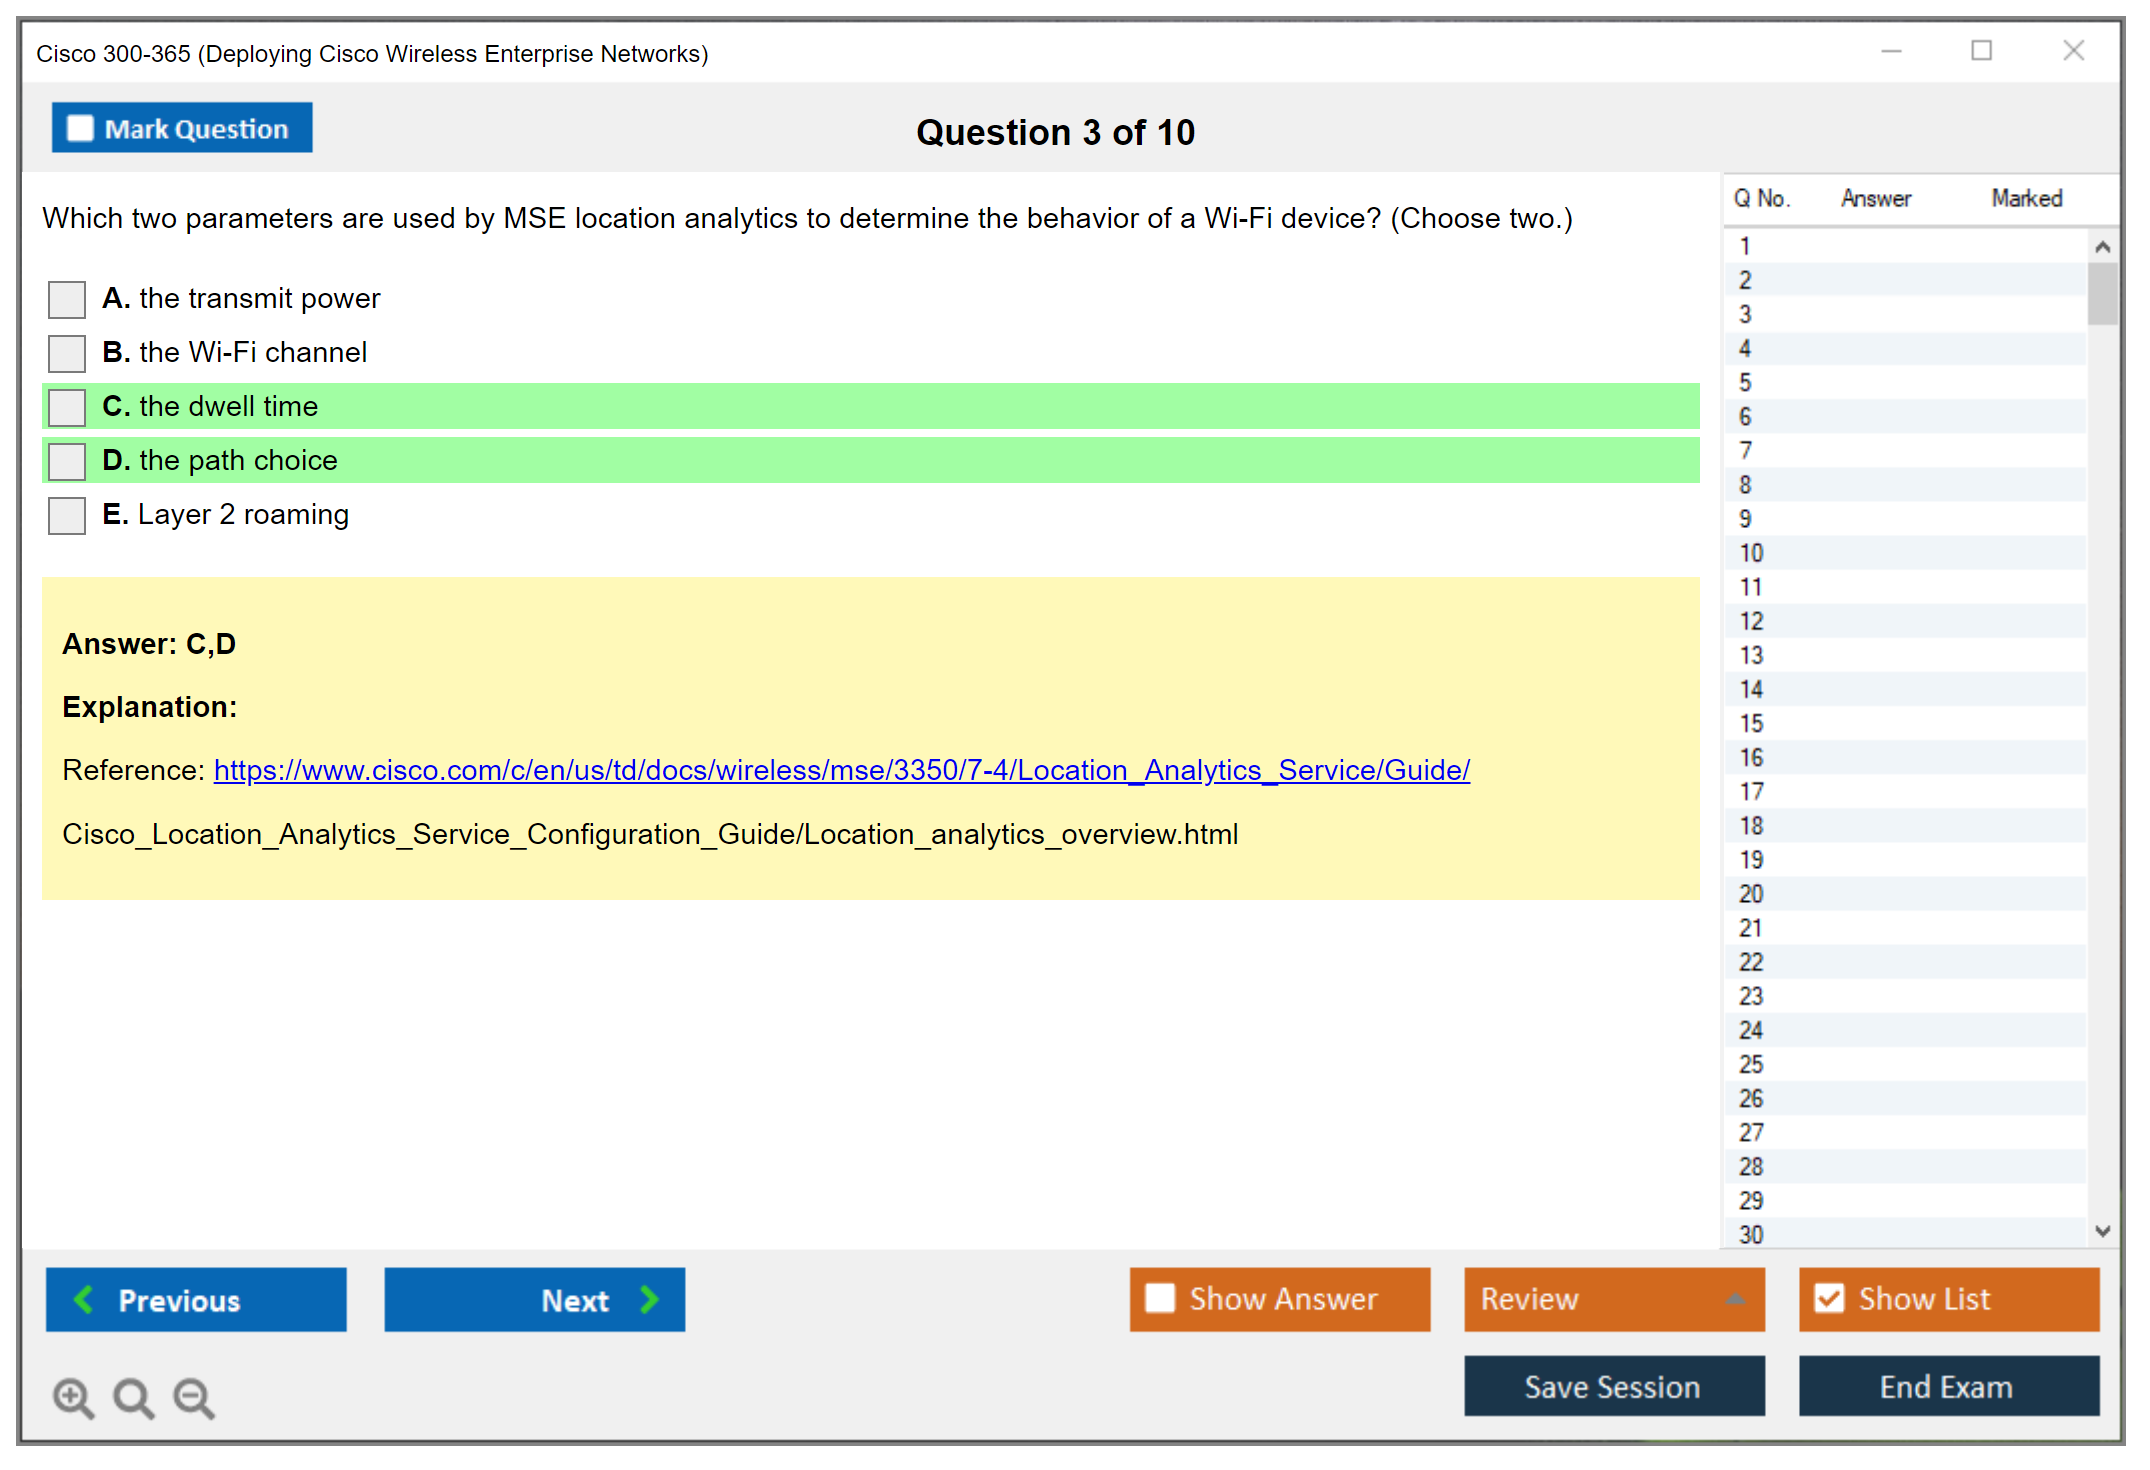
Task: Click the Save Session button
Action: point(1613,1386)
